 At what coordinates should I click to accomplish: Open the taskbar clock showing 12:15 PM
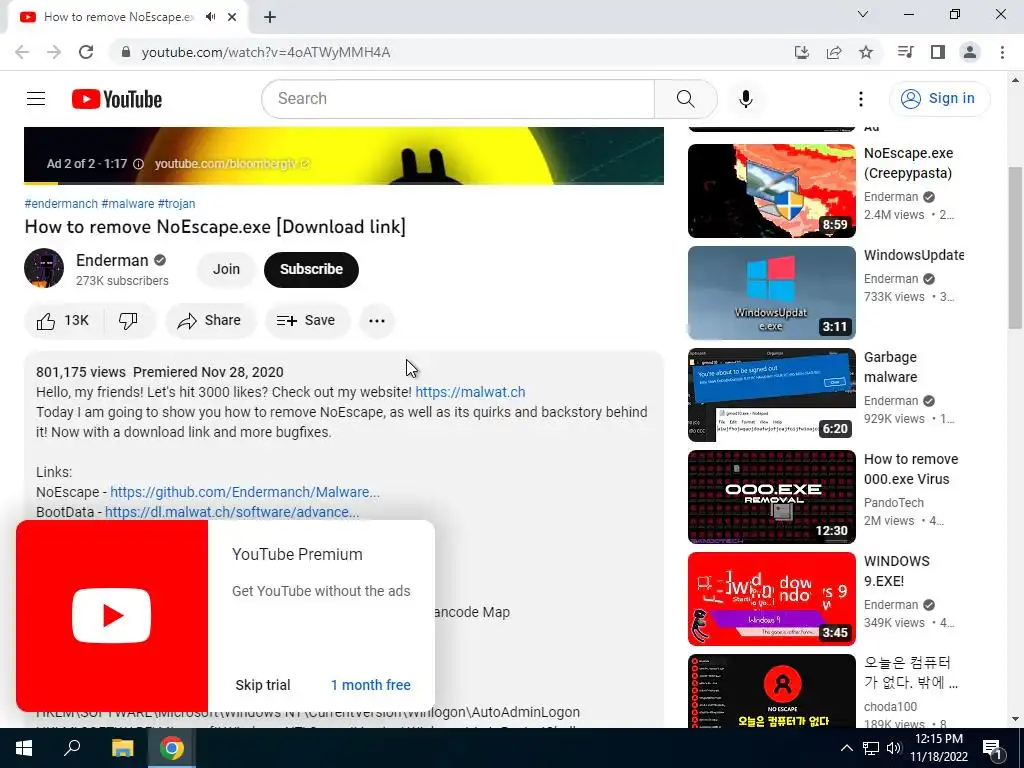[x=939, y=748]
